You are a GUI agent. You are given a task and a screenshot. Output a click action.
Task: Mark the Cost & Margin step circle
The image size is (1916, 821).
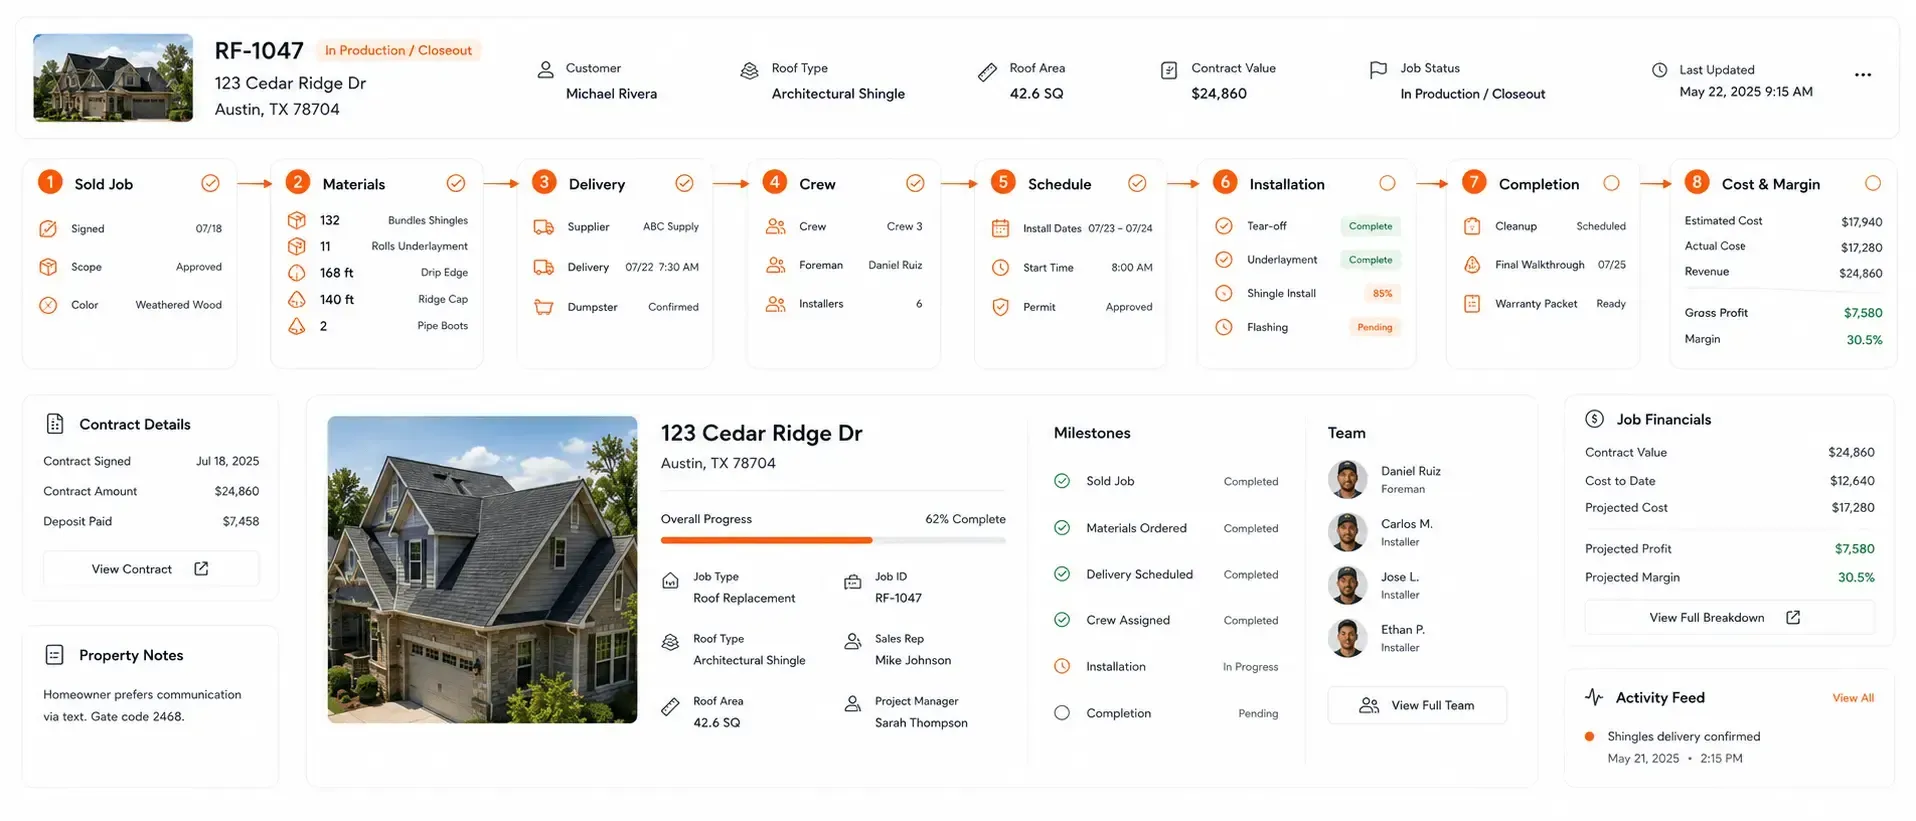pyautogui.click(x=1873, y=183)
